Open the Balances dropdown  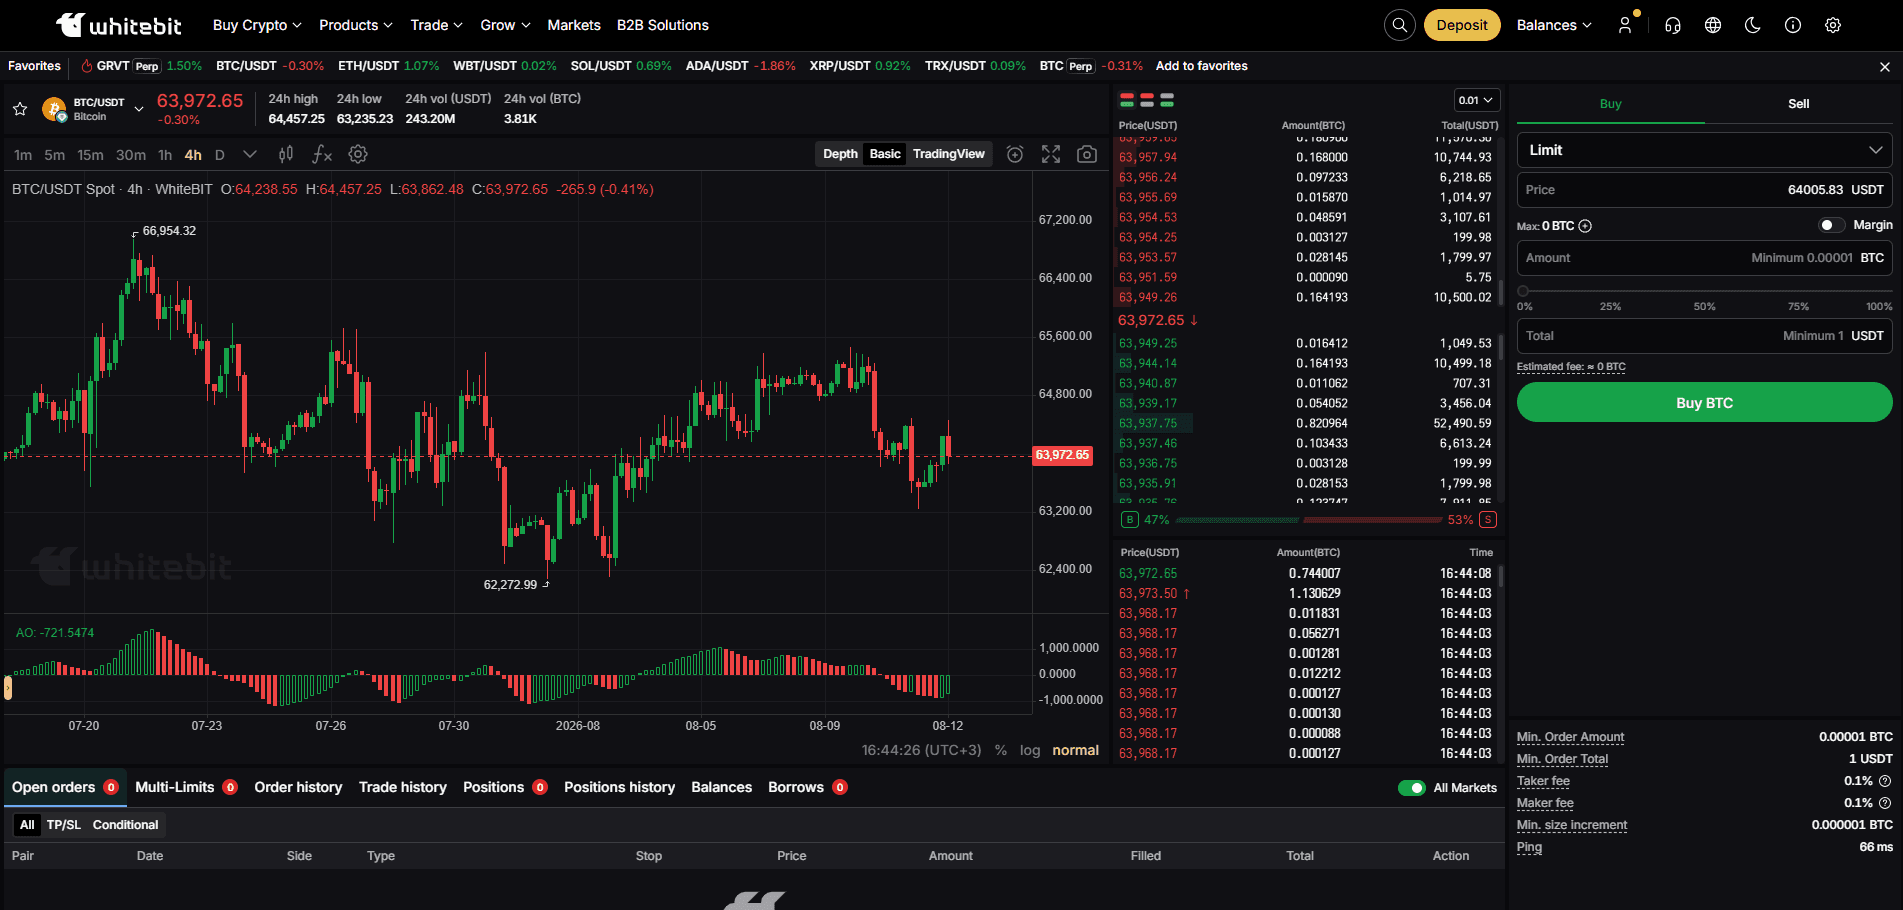tap(1554, 25)
